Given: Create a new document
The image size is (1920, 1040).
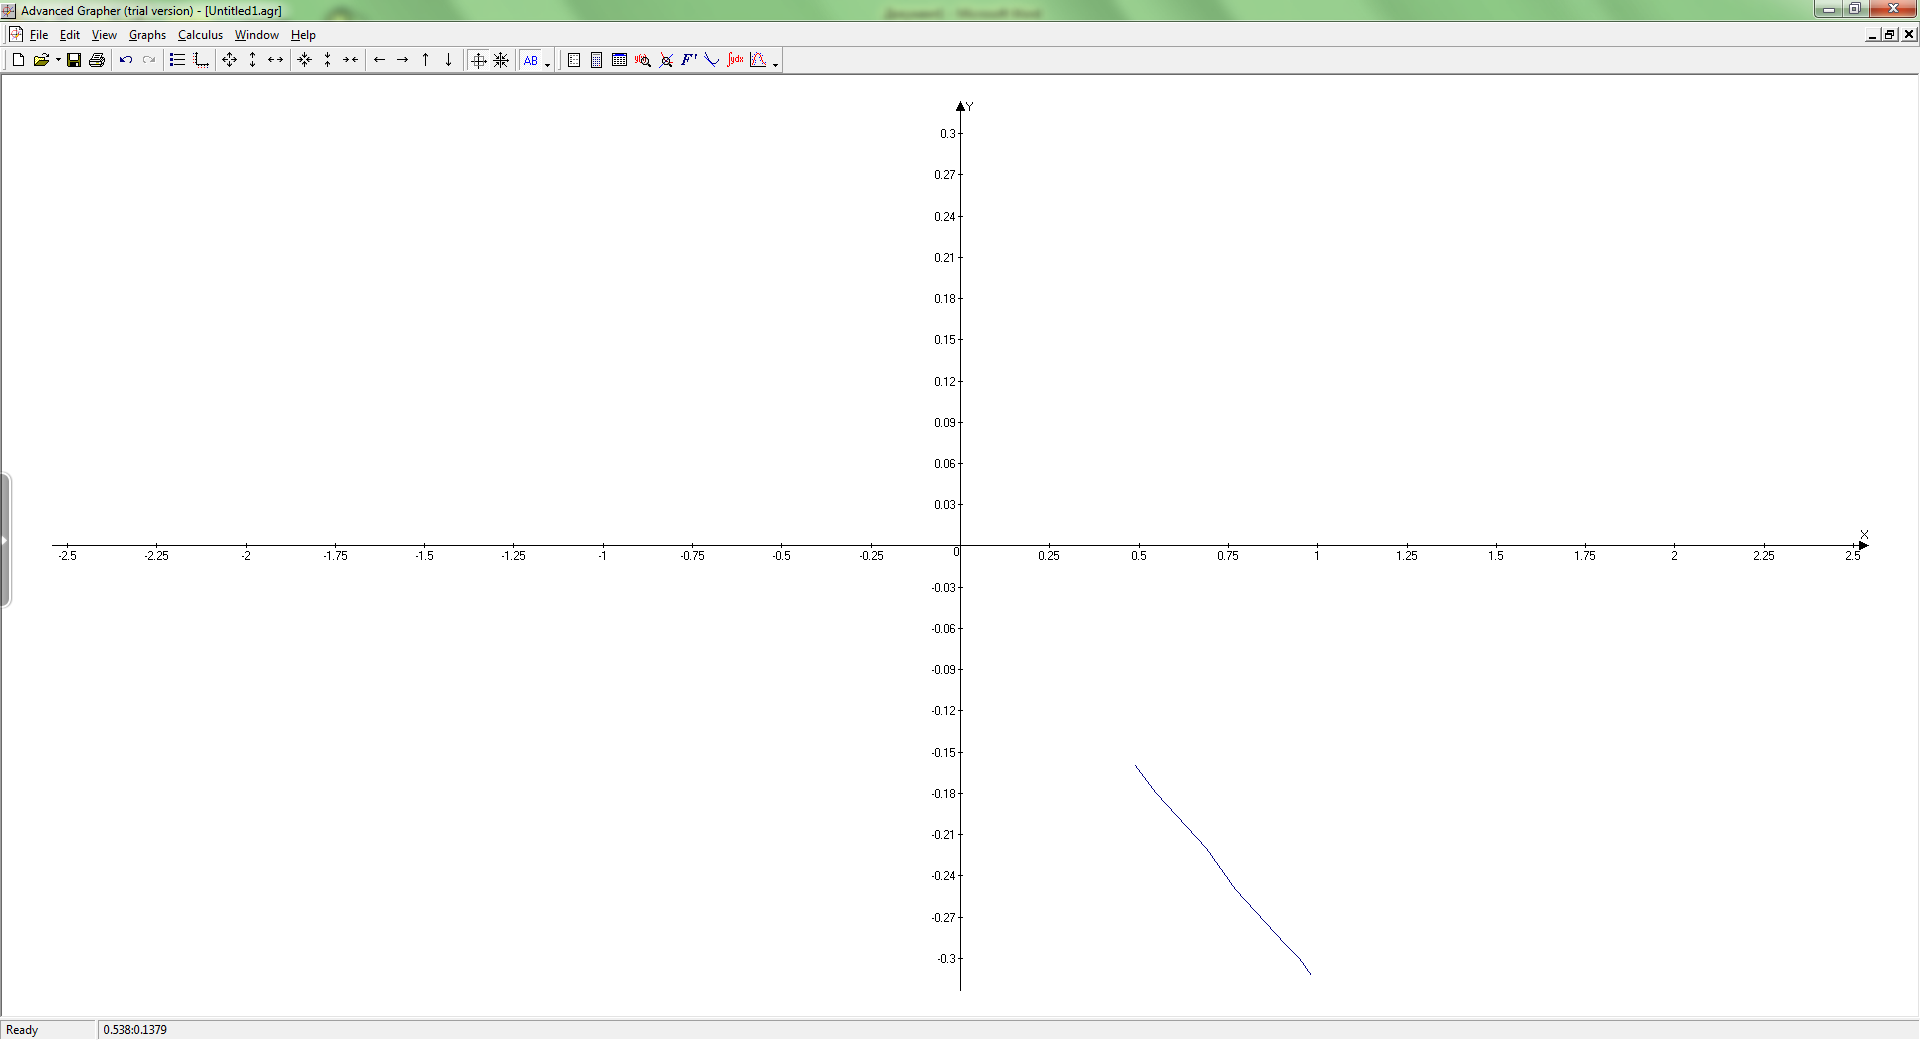Looking at the screenshot, I should pyautogui.click(x=18, y=60).
